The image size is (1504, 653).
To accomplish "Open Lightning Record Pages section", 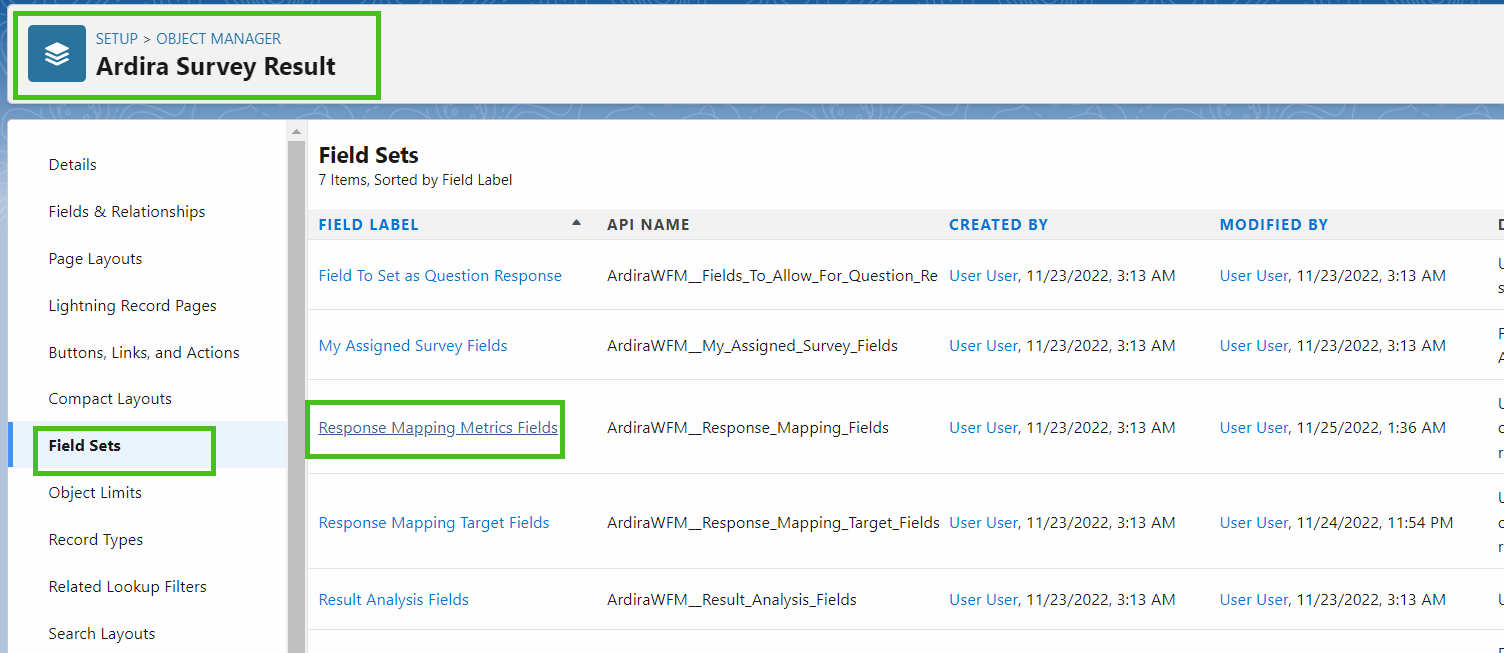I will (132, 305).
